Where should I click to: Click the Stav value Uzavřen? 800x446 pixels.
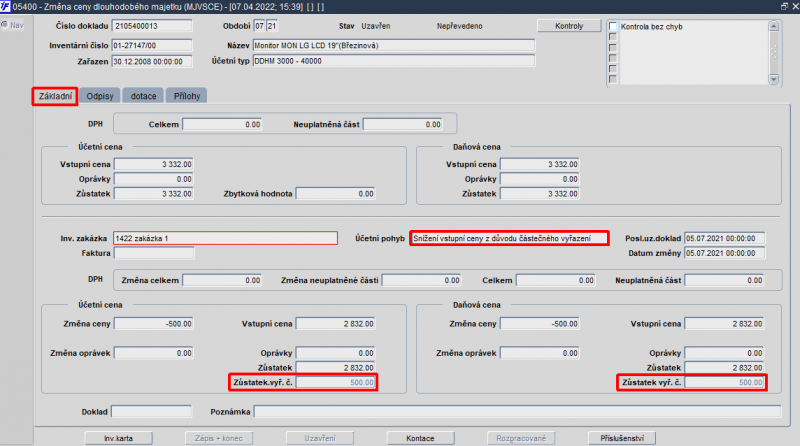[x=376, y=26]
